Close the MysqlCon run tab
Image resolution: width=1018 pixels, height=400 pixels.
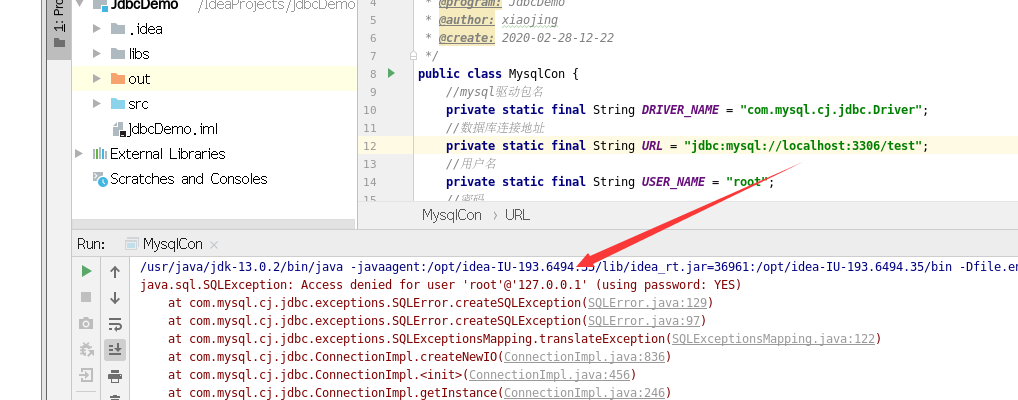click(214, 245)
